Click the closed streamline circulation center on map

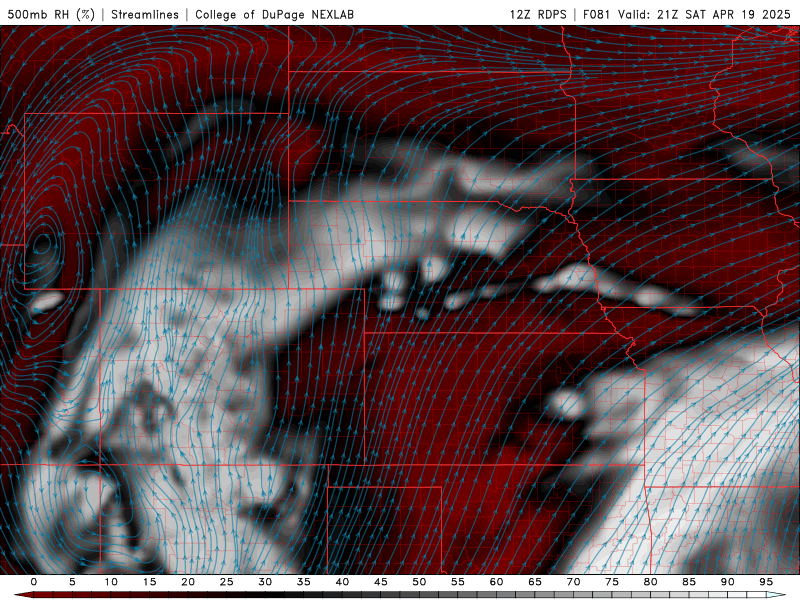(42, 243)
